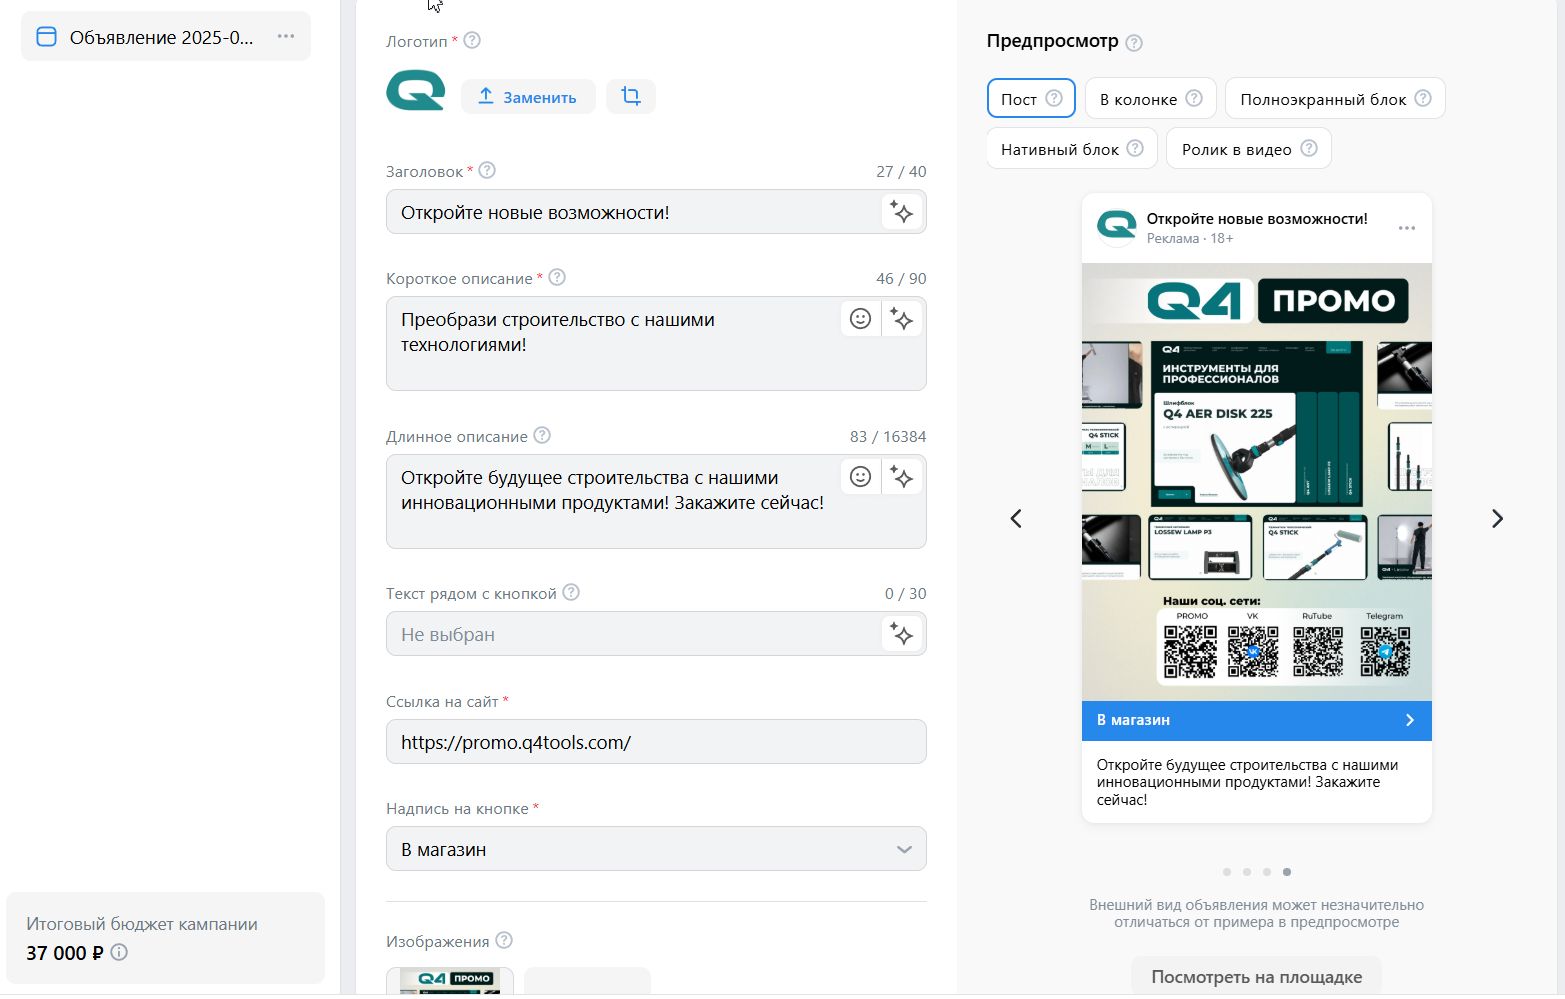Switch preview to В колонке format

point(1151,98)
